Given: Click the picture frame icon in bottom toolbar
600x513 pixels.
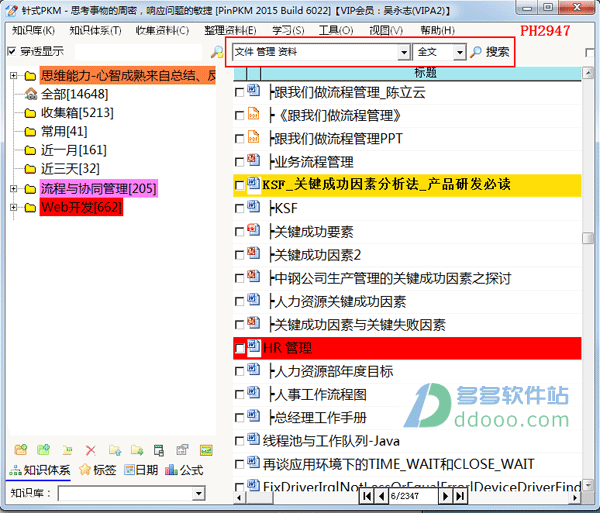Looking at the screenshot, I should click(206, 450).
